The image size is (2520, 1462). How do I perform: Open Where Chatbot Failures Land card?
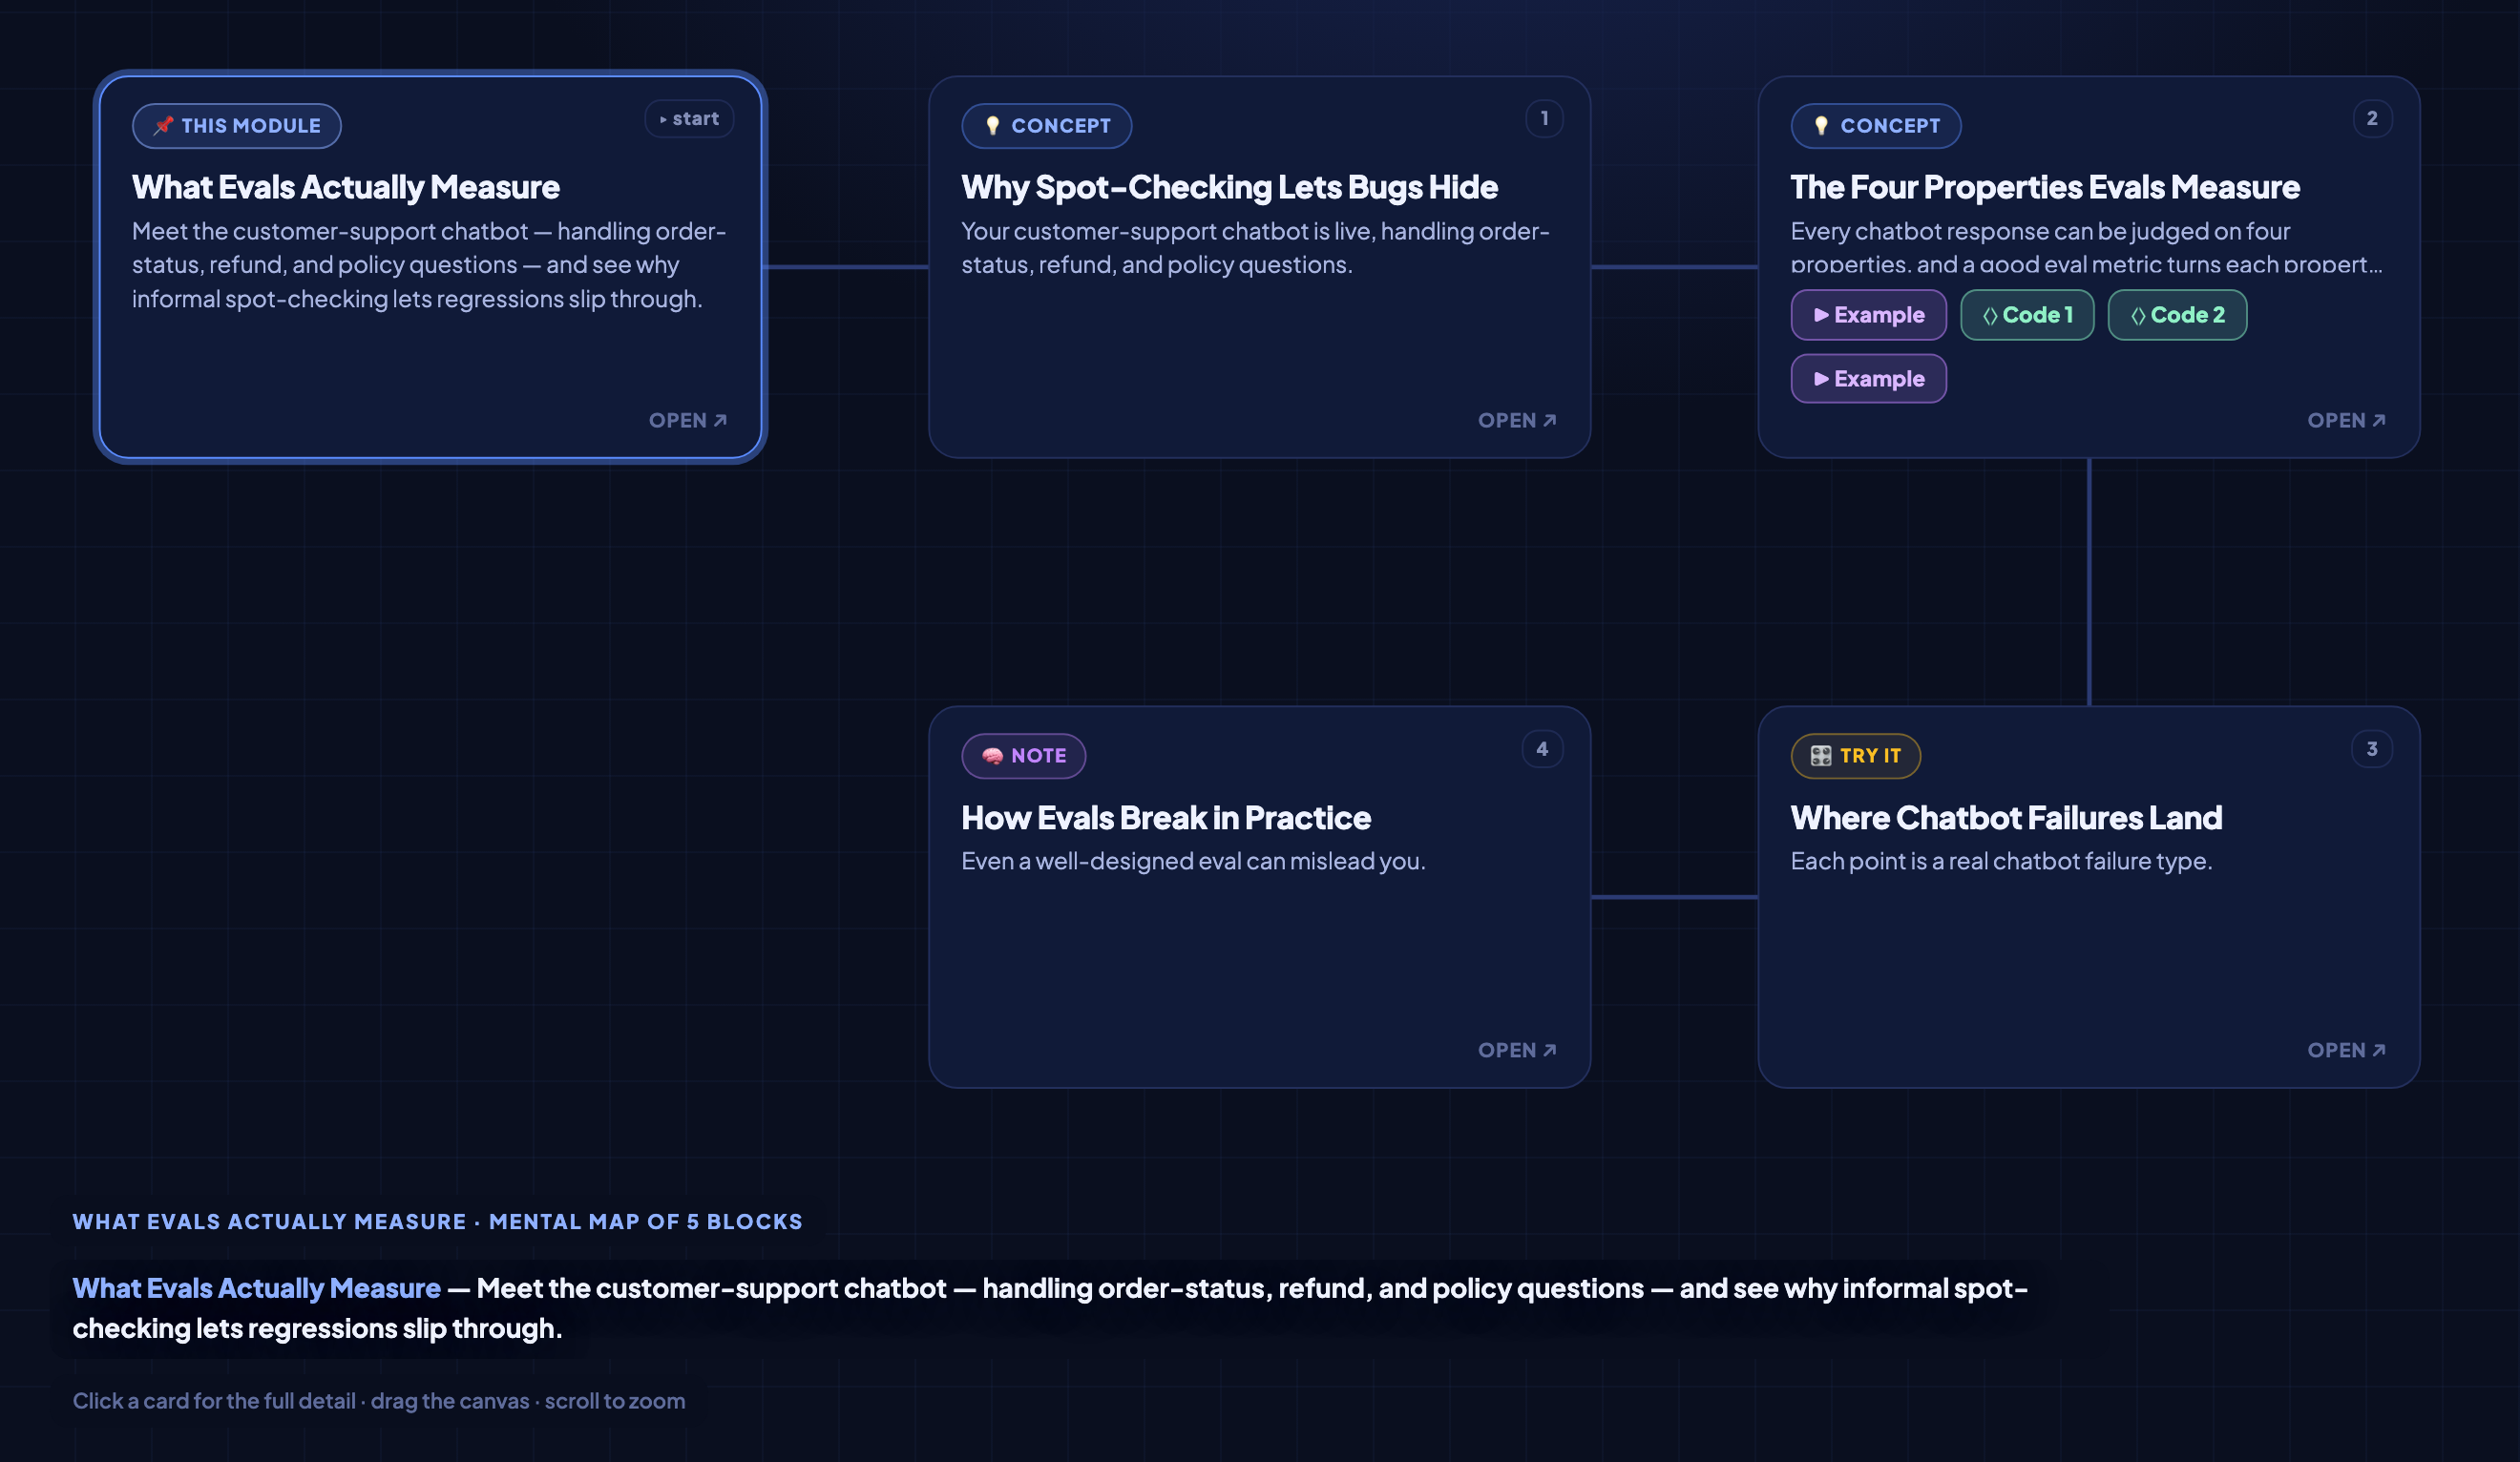coord(2346,1050)
